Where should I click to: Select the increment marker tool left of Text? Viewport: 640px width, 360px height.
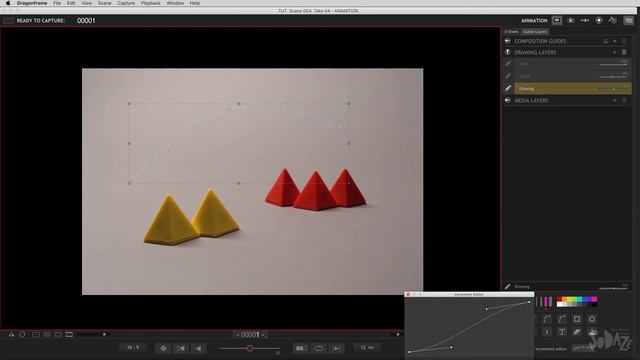coord(547,332)
